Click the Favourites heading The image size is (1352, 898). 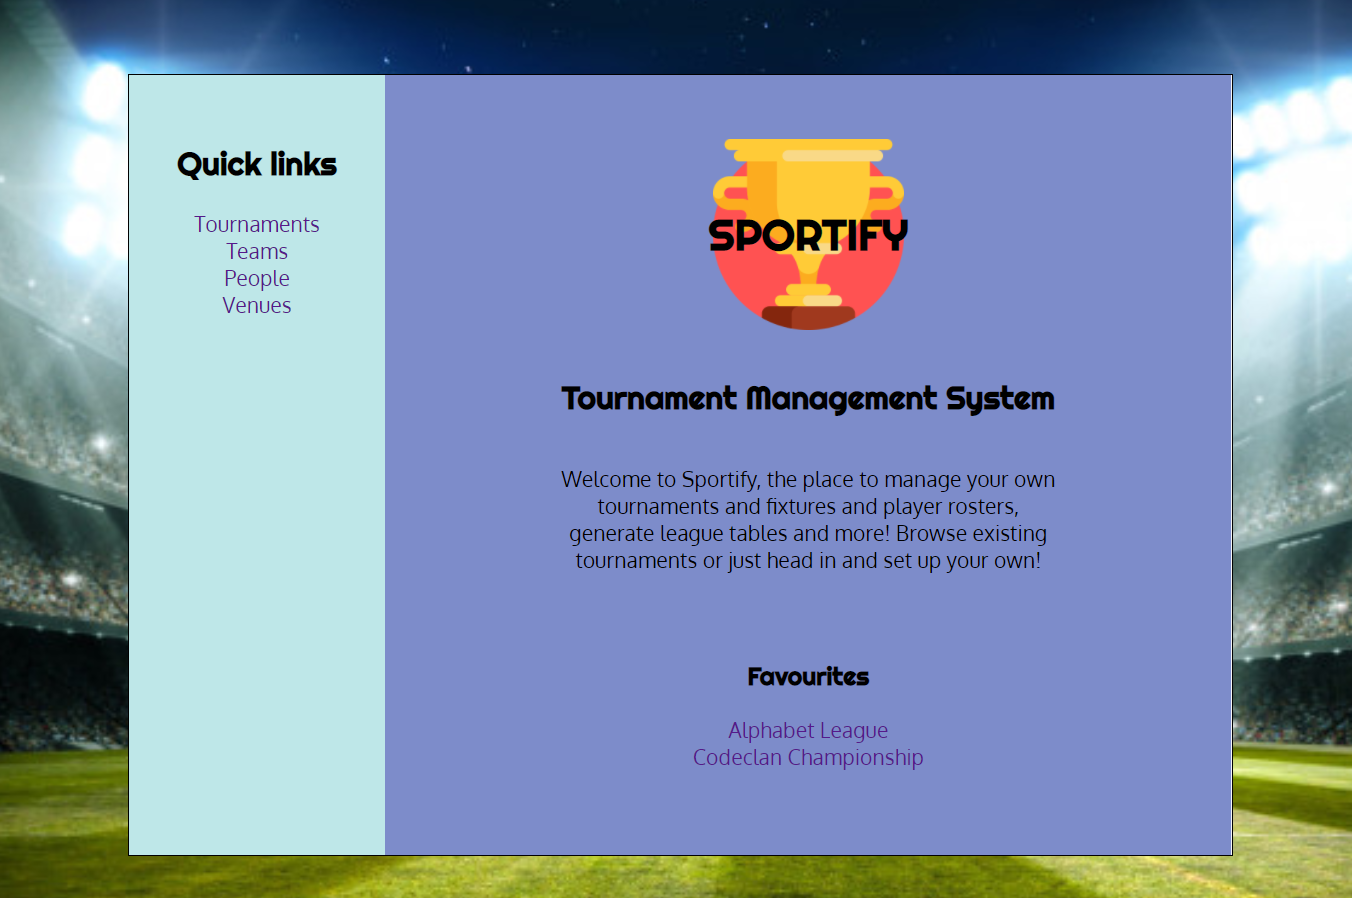(x=808, y=677)
